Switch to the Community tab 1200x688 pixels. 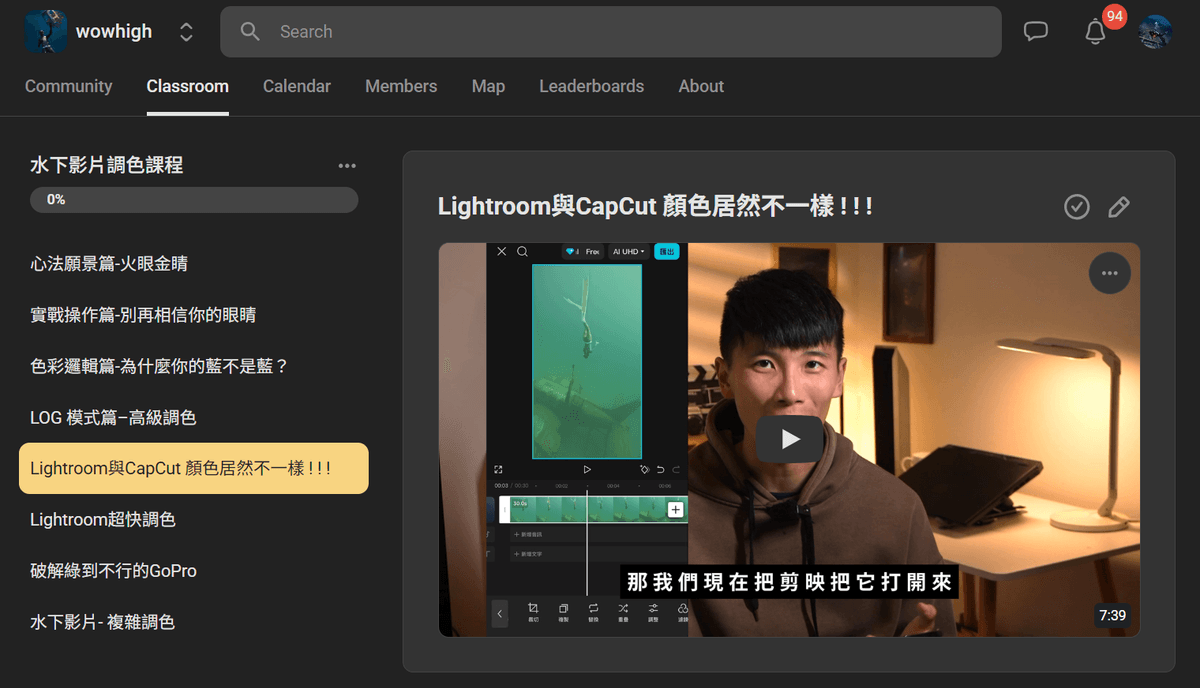[68, 86]
